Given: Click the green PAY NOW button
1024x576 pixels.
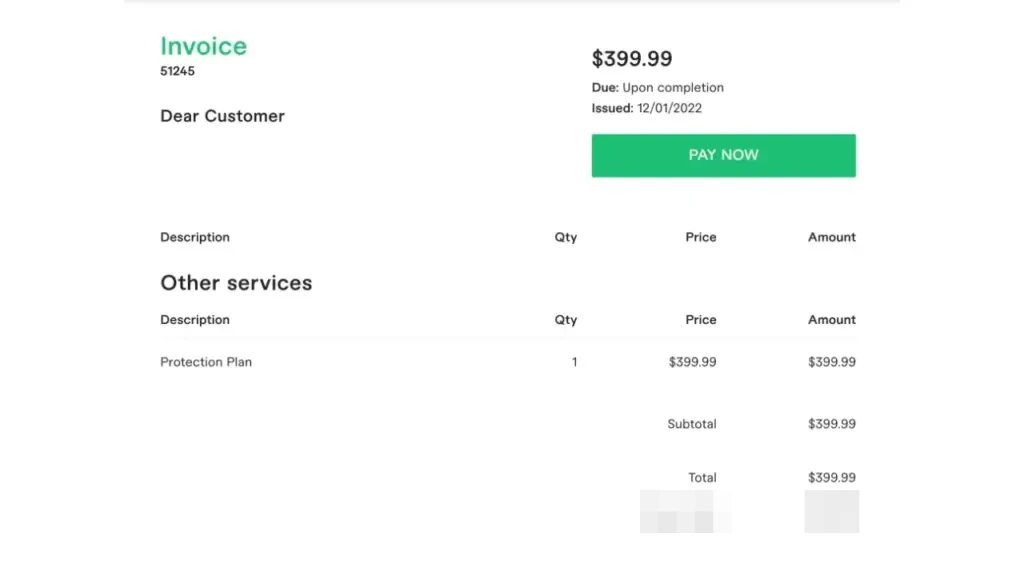Looking at the screenshot, I should 723,155.
